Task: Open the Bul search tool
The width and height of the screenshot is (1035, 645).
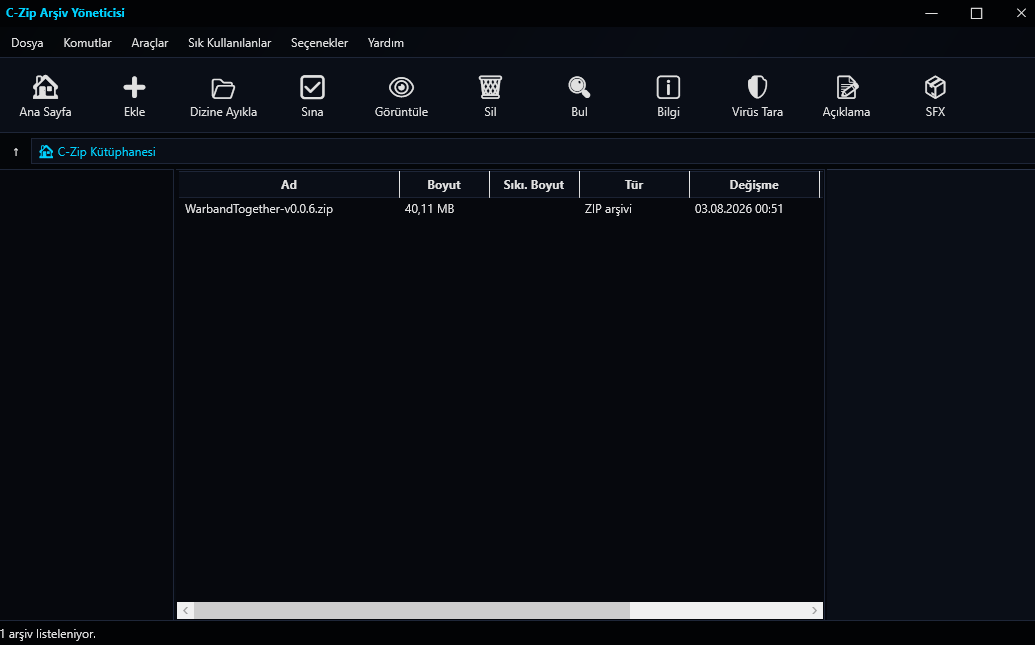Action: point(579,87)
